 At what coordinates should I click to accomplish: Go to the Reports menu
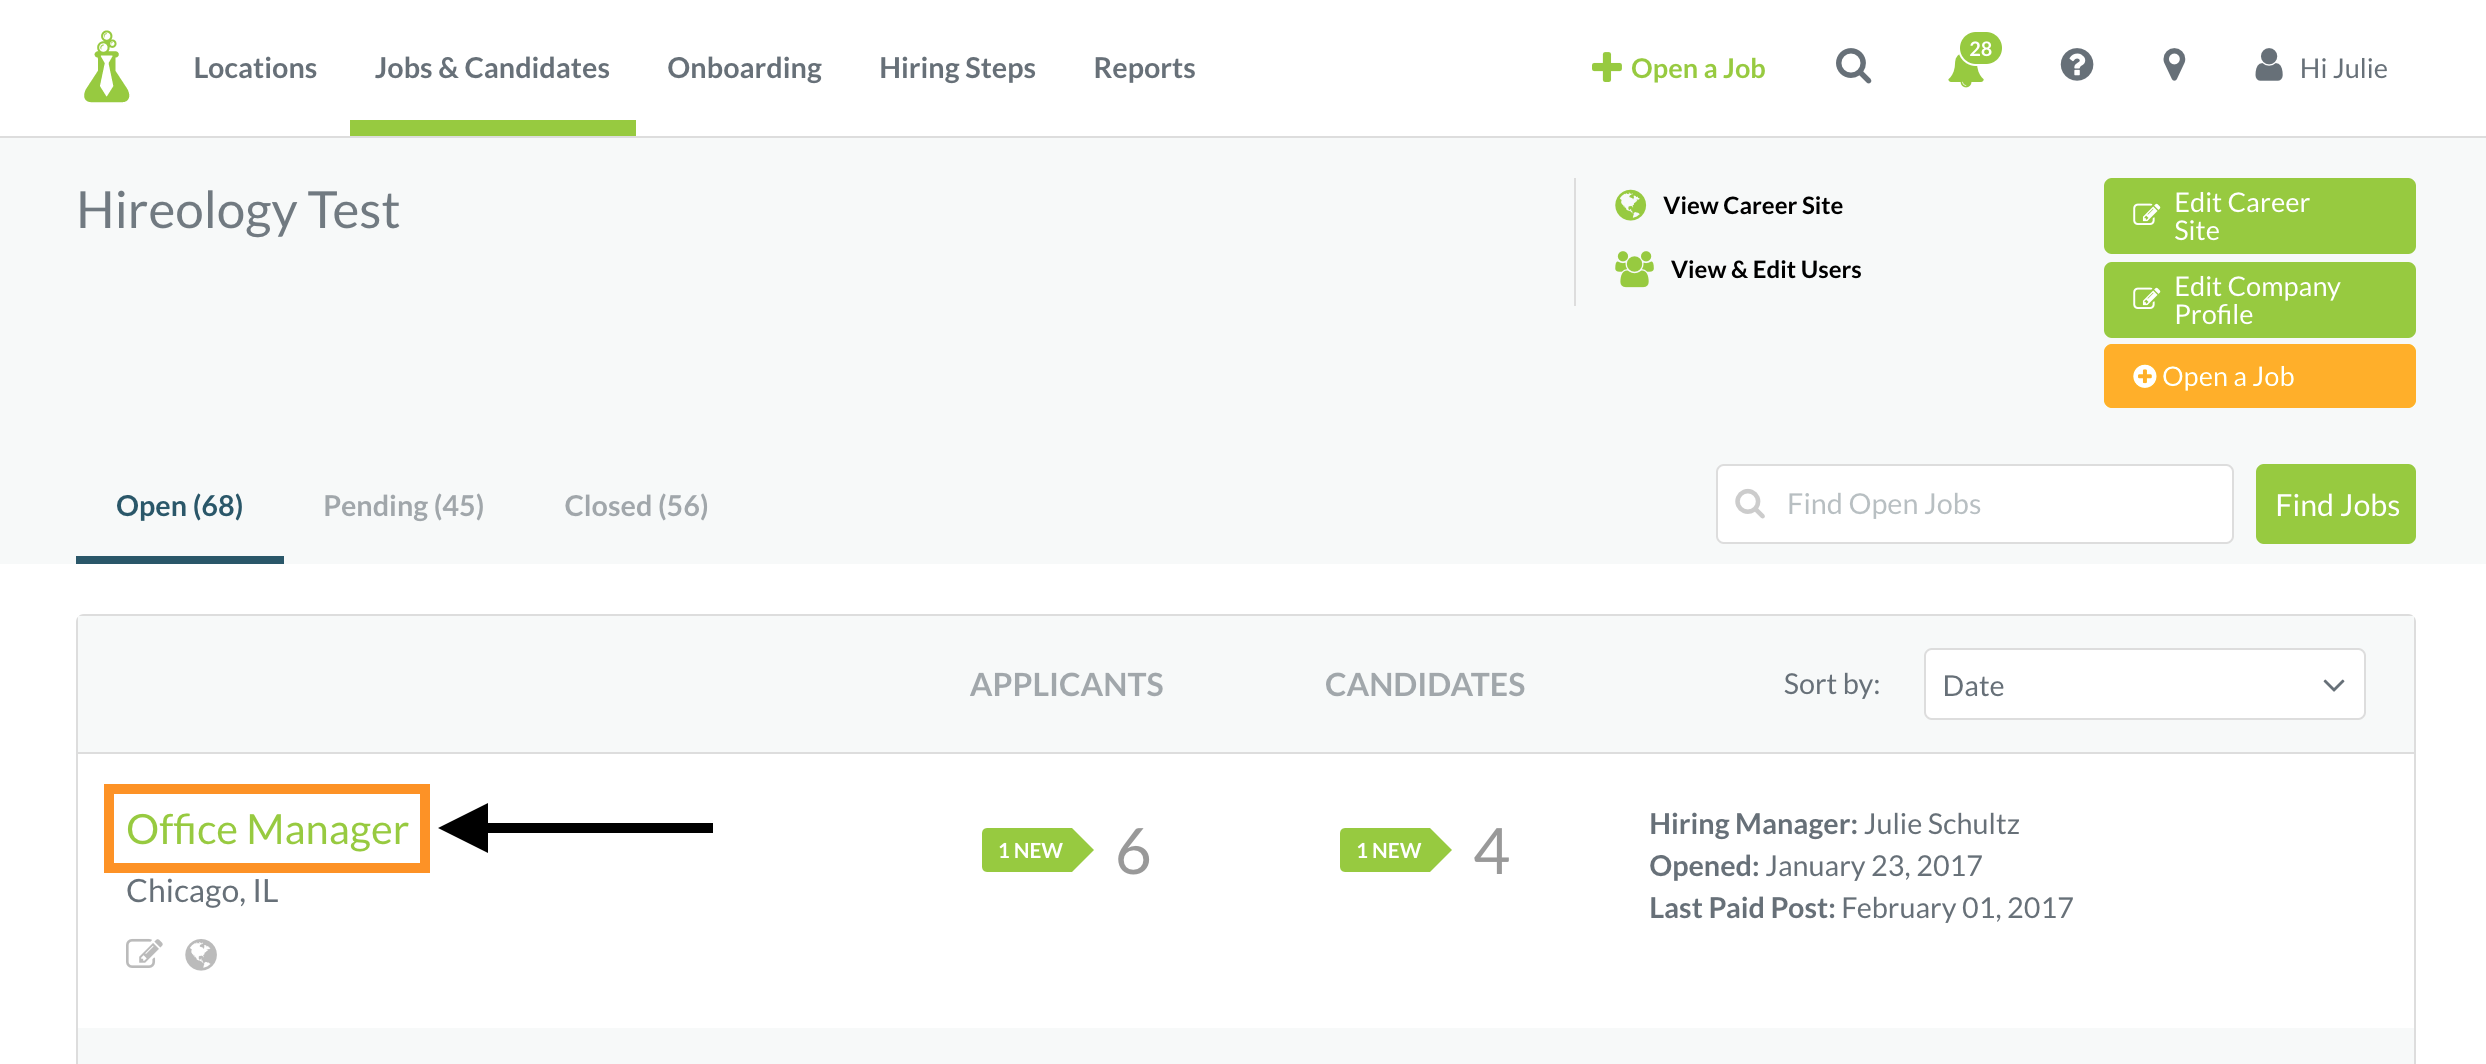pyautogui.click(x=1144, y=68)
